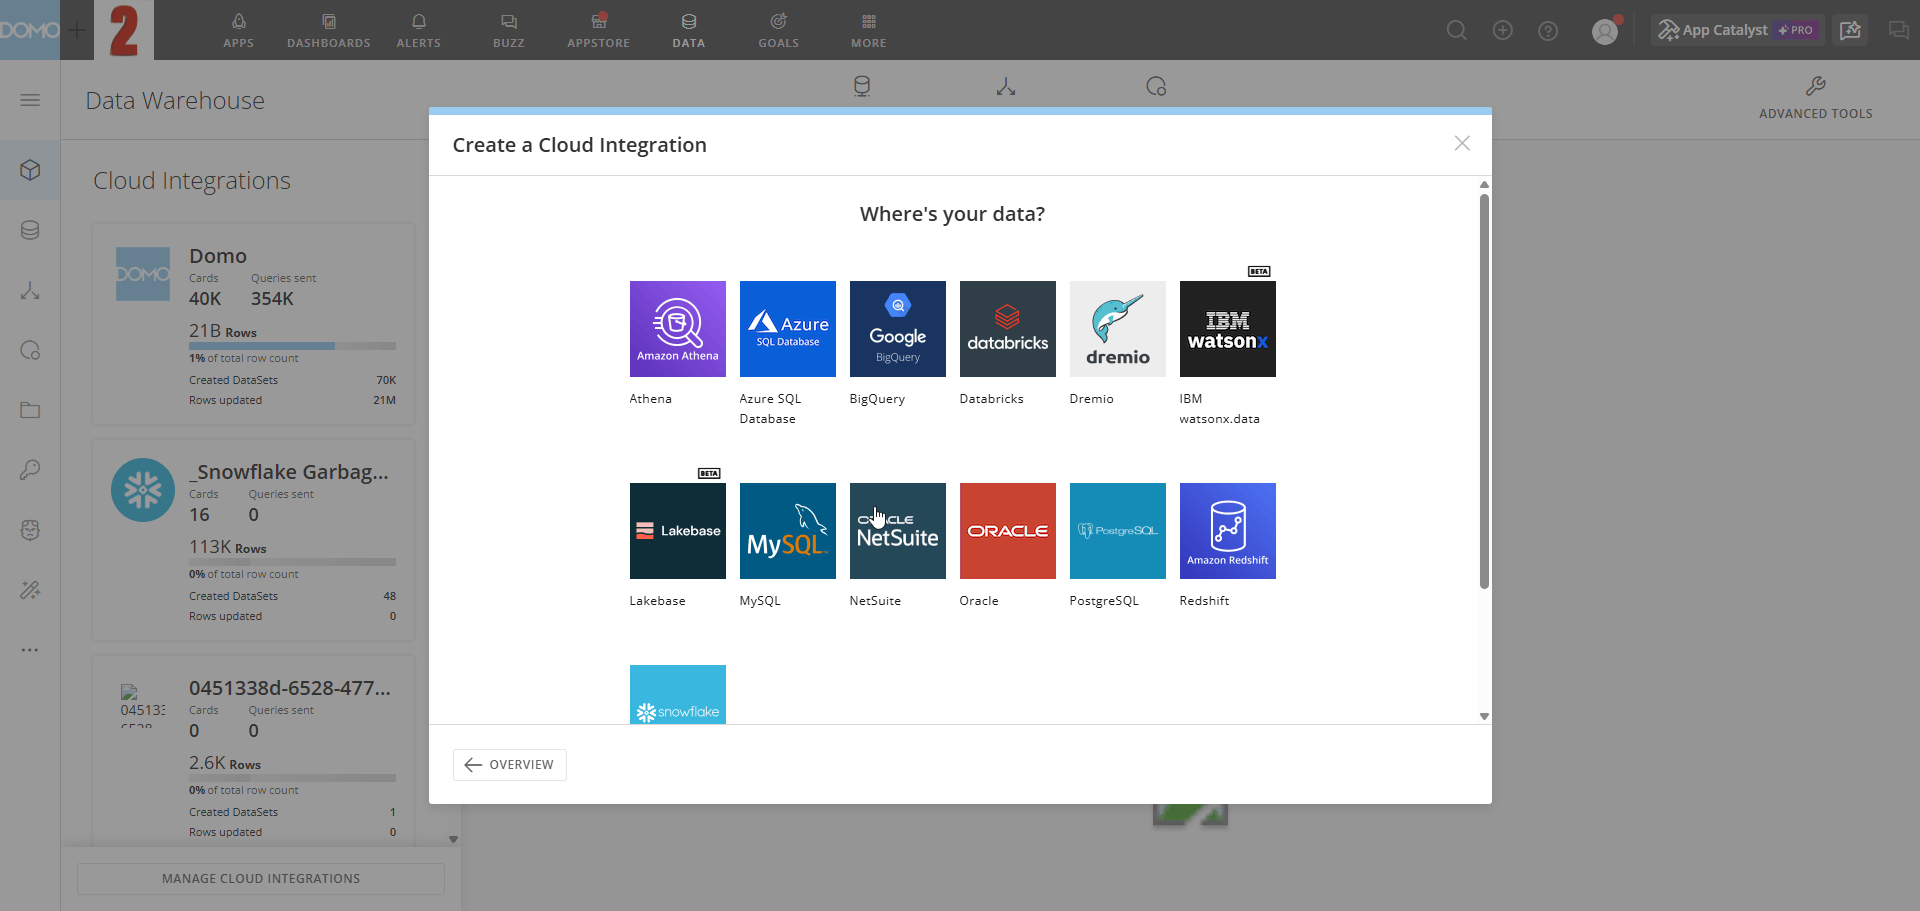The image size is (1920, 911).
Task: Open Manage Cloud Integrations
Action: pyautogui.click(x=261, y=878)
